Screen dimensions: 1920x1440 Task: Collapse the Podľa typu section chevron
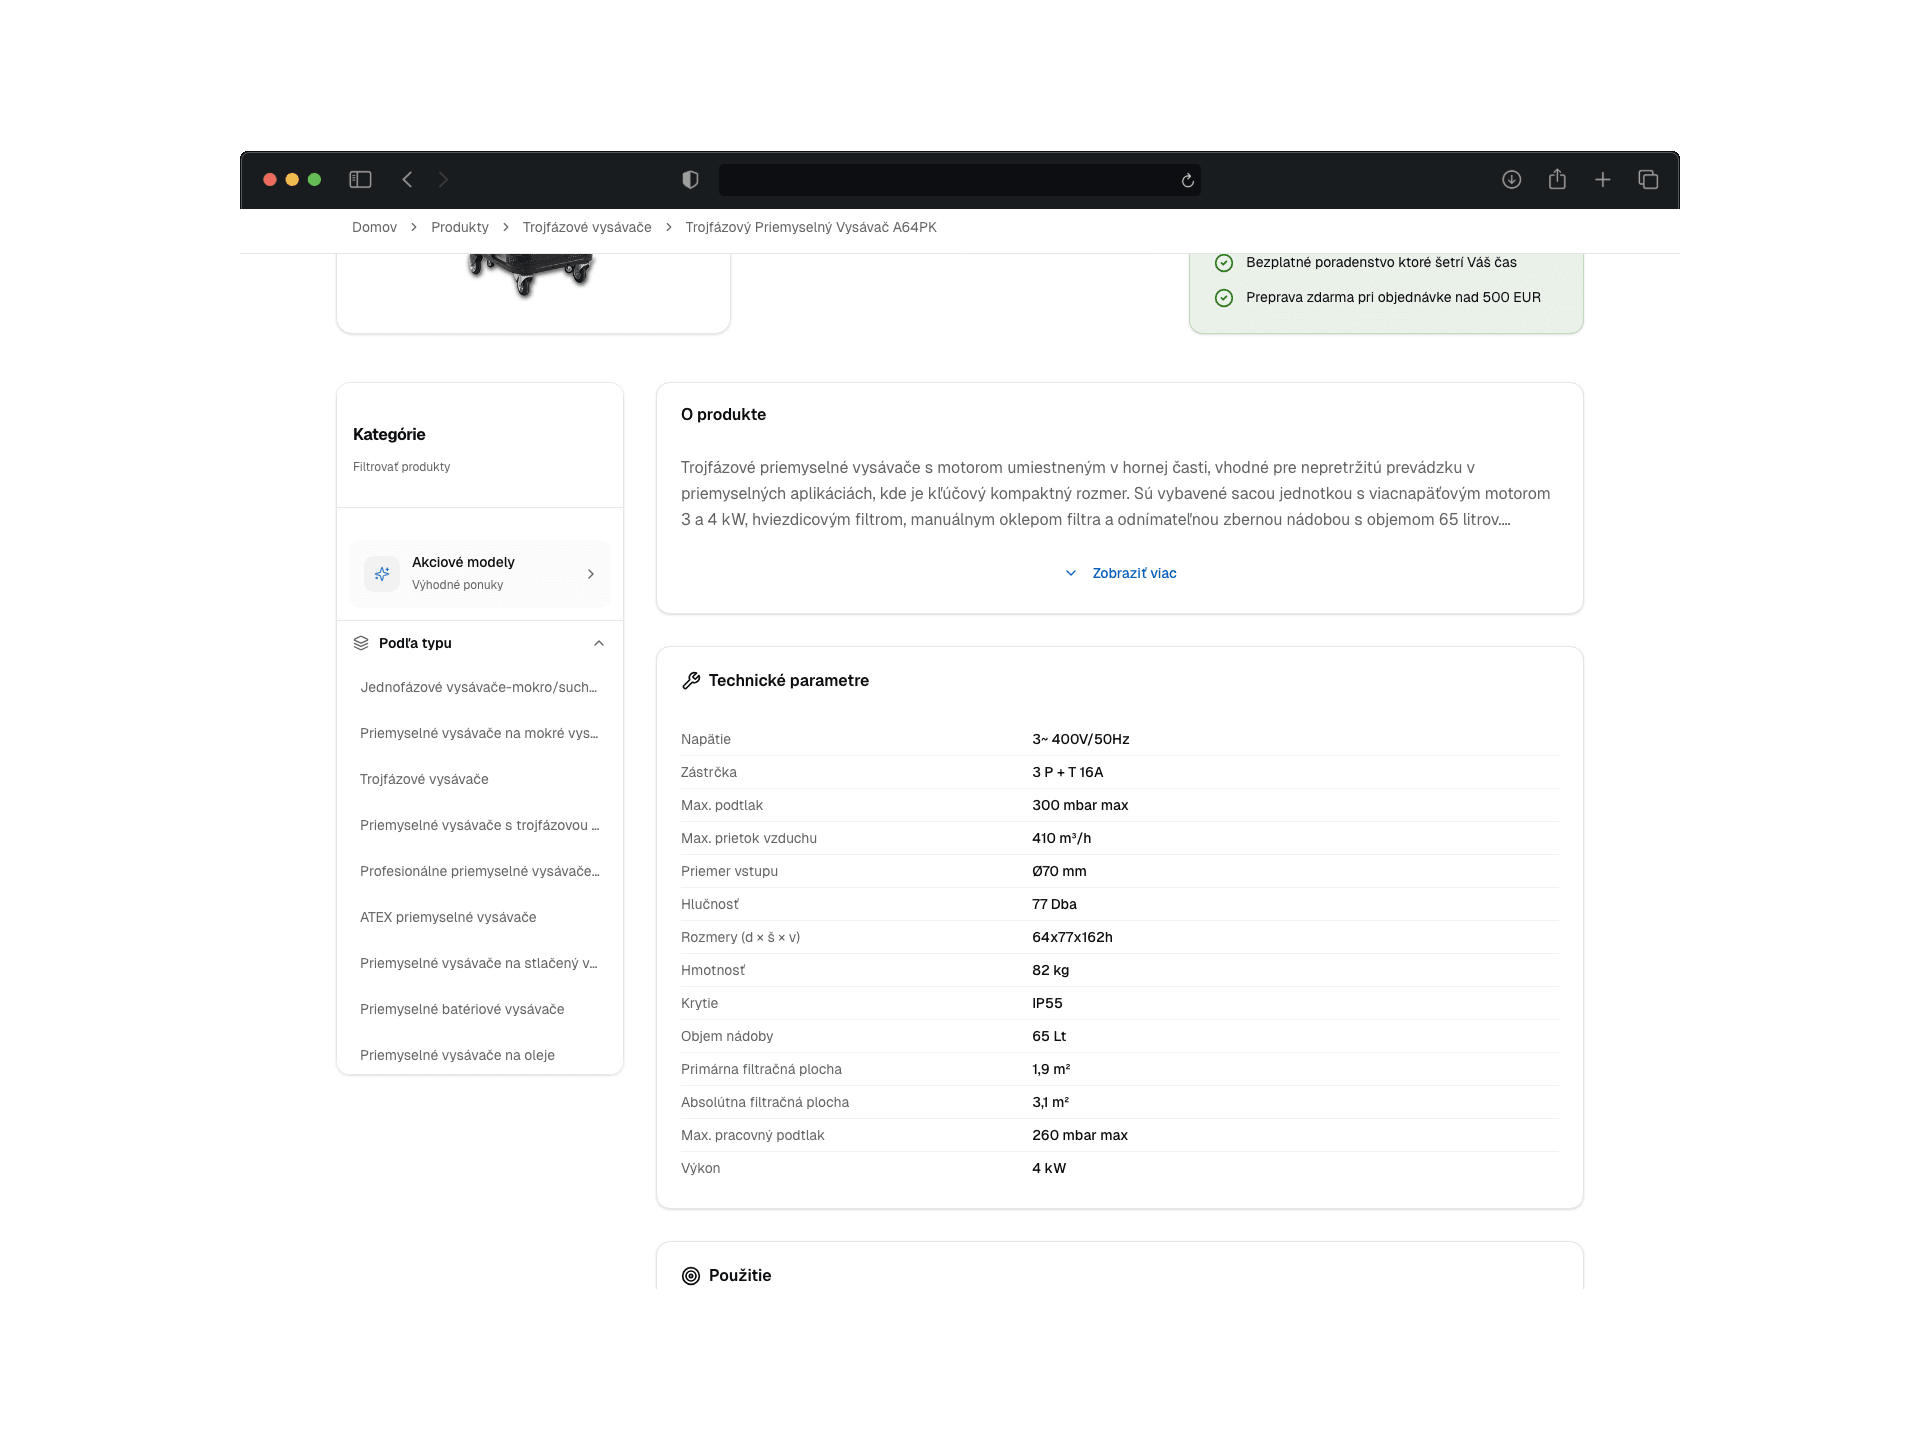(599, 643)
